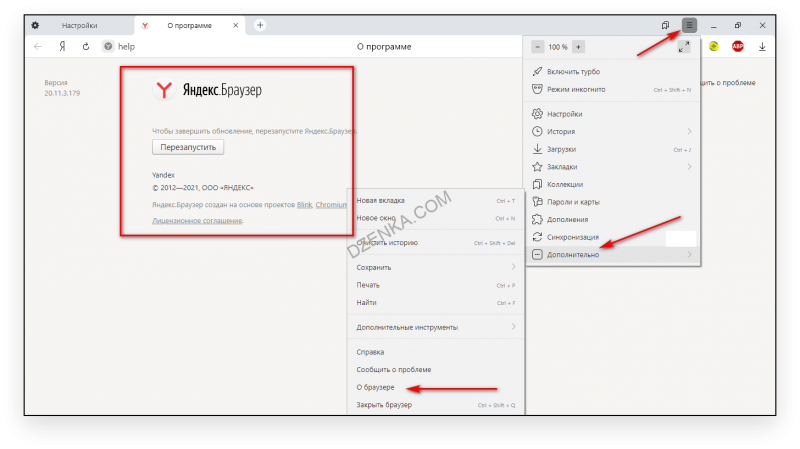This screenshot has height=449, width=800.
Task: Click the bookmark icon beside Коллекции
Action: (x=537, y=184)
